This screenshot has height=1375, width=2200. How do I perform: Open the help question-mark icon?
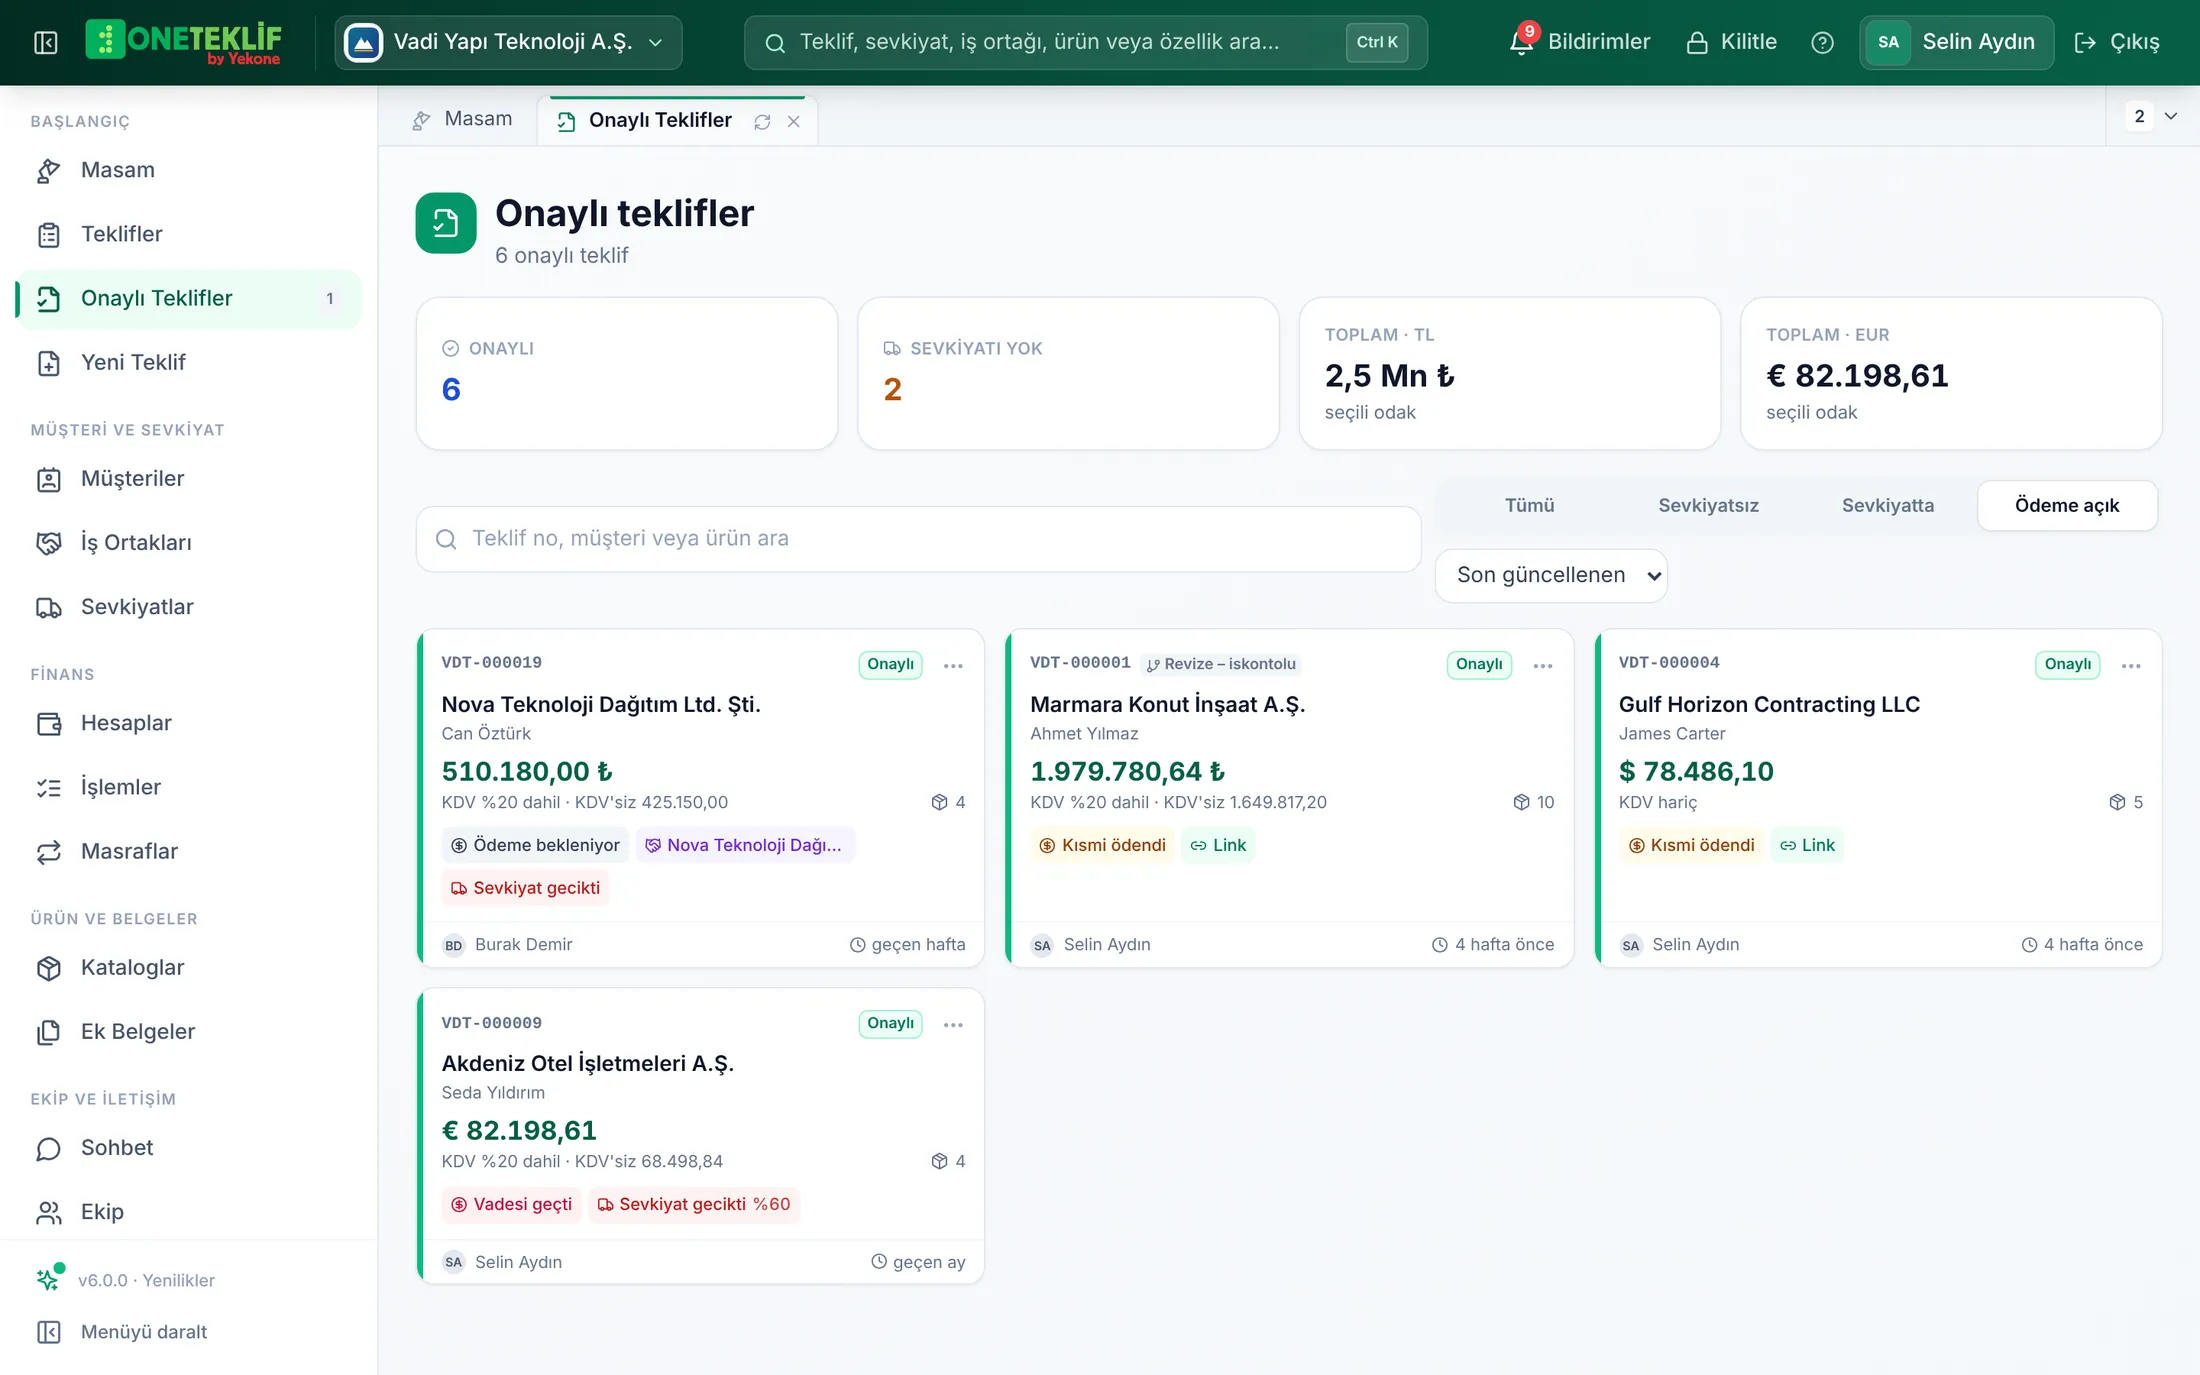1822,42
